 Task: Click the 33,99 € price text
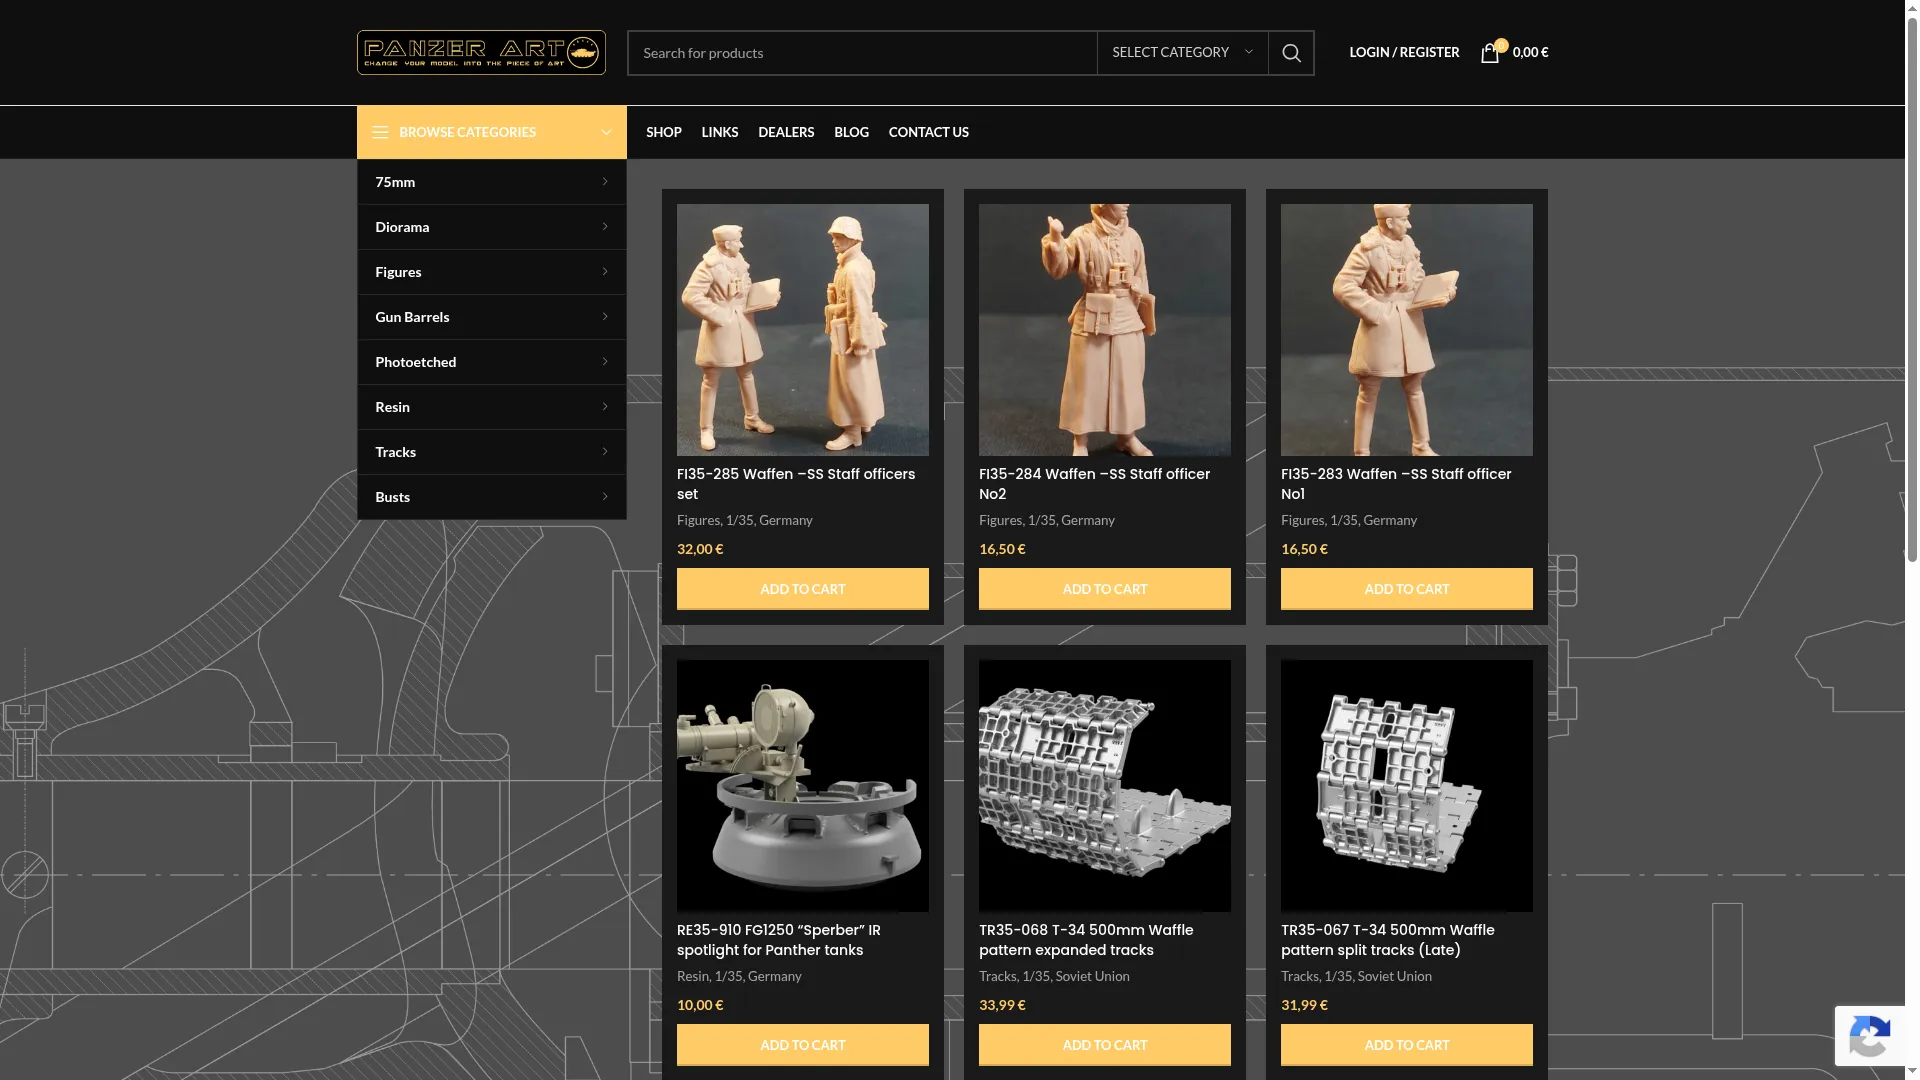[1002, 1005]
